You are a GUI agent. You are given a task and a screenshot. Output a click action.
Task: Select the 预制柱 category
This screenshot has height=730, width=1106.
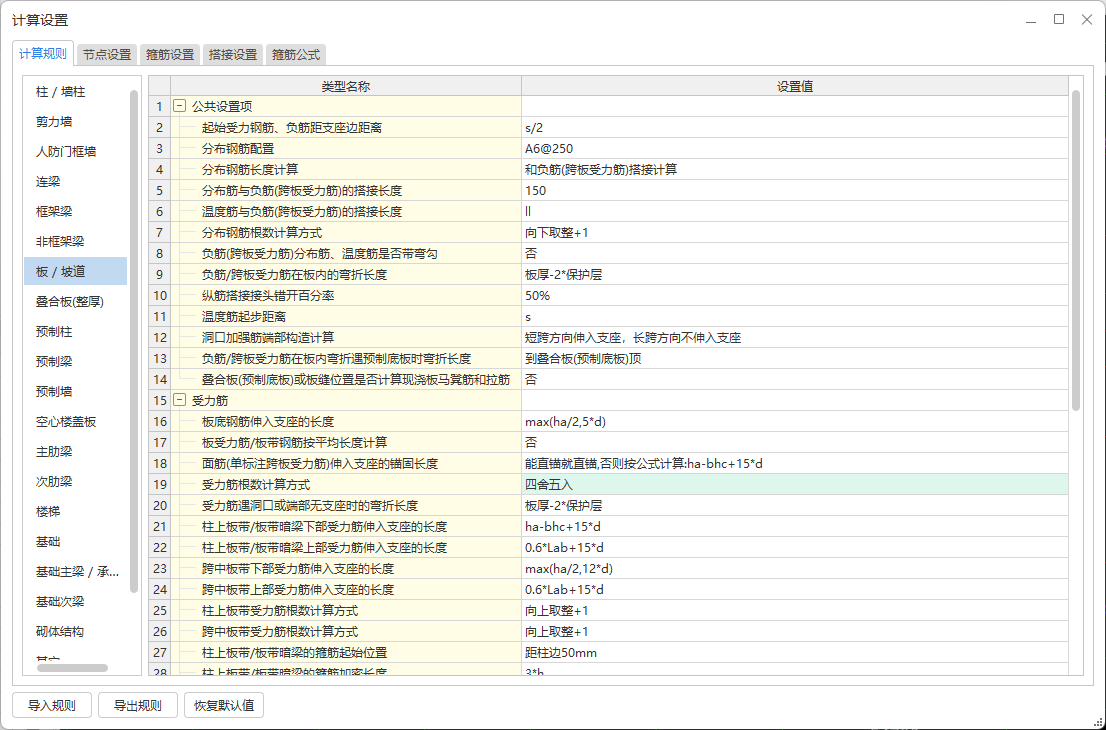pos(75,331)
